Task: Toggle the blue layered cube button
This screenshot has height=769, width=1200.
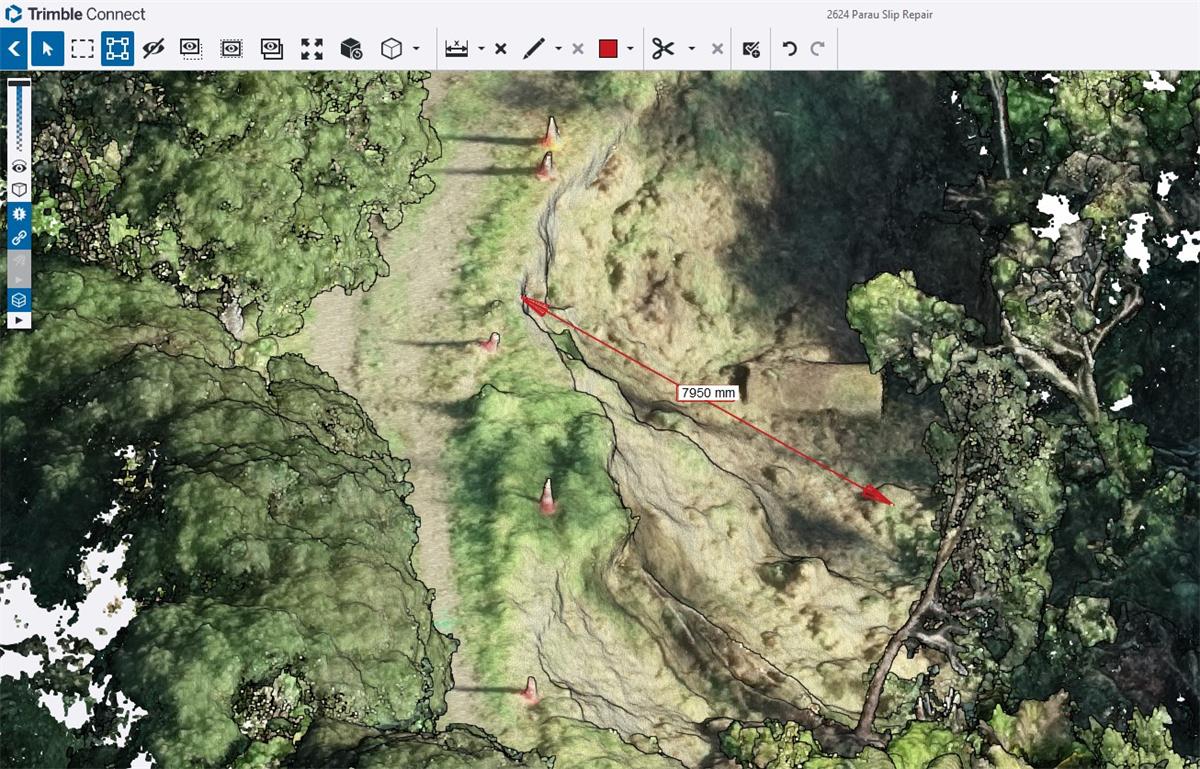Action: [19, 299]
